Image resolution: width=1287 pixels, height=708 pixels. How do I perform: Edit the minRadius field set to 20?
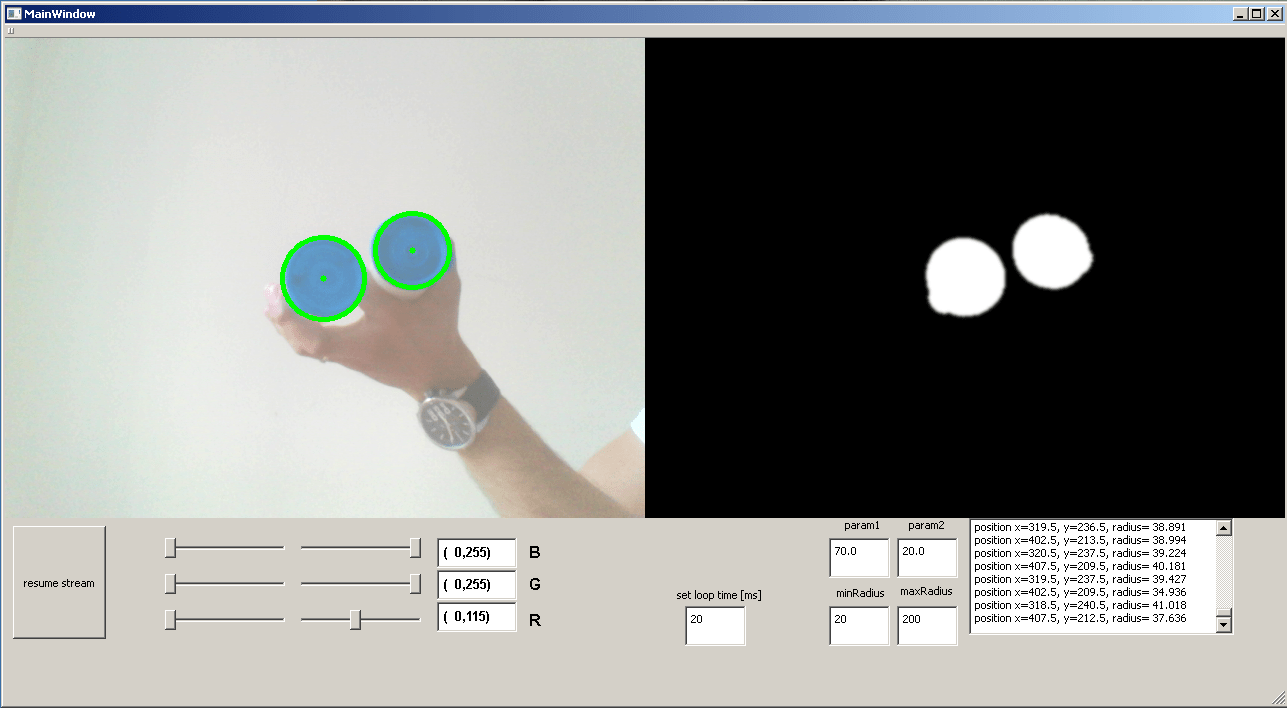coord(858,626)
